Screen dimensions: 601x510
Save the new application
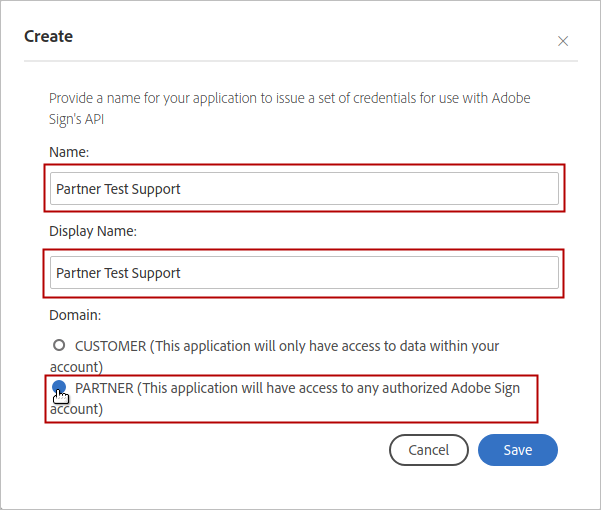[517, 450]
